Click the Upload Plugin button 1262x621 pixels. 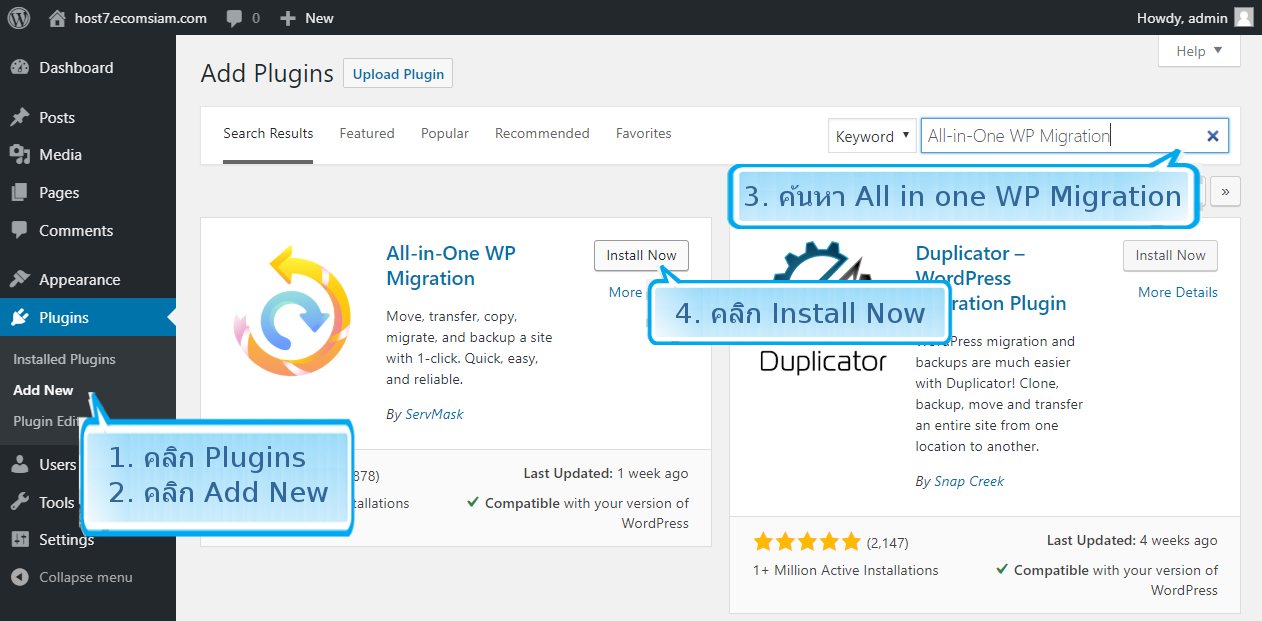[398, 74]
